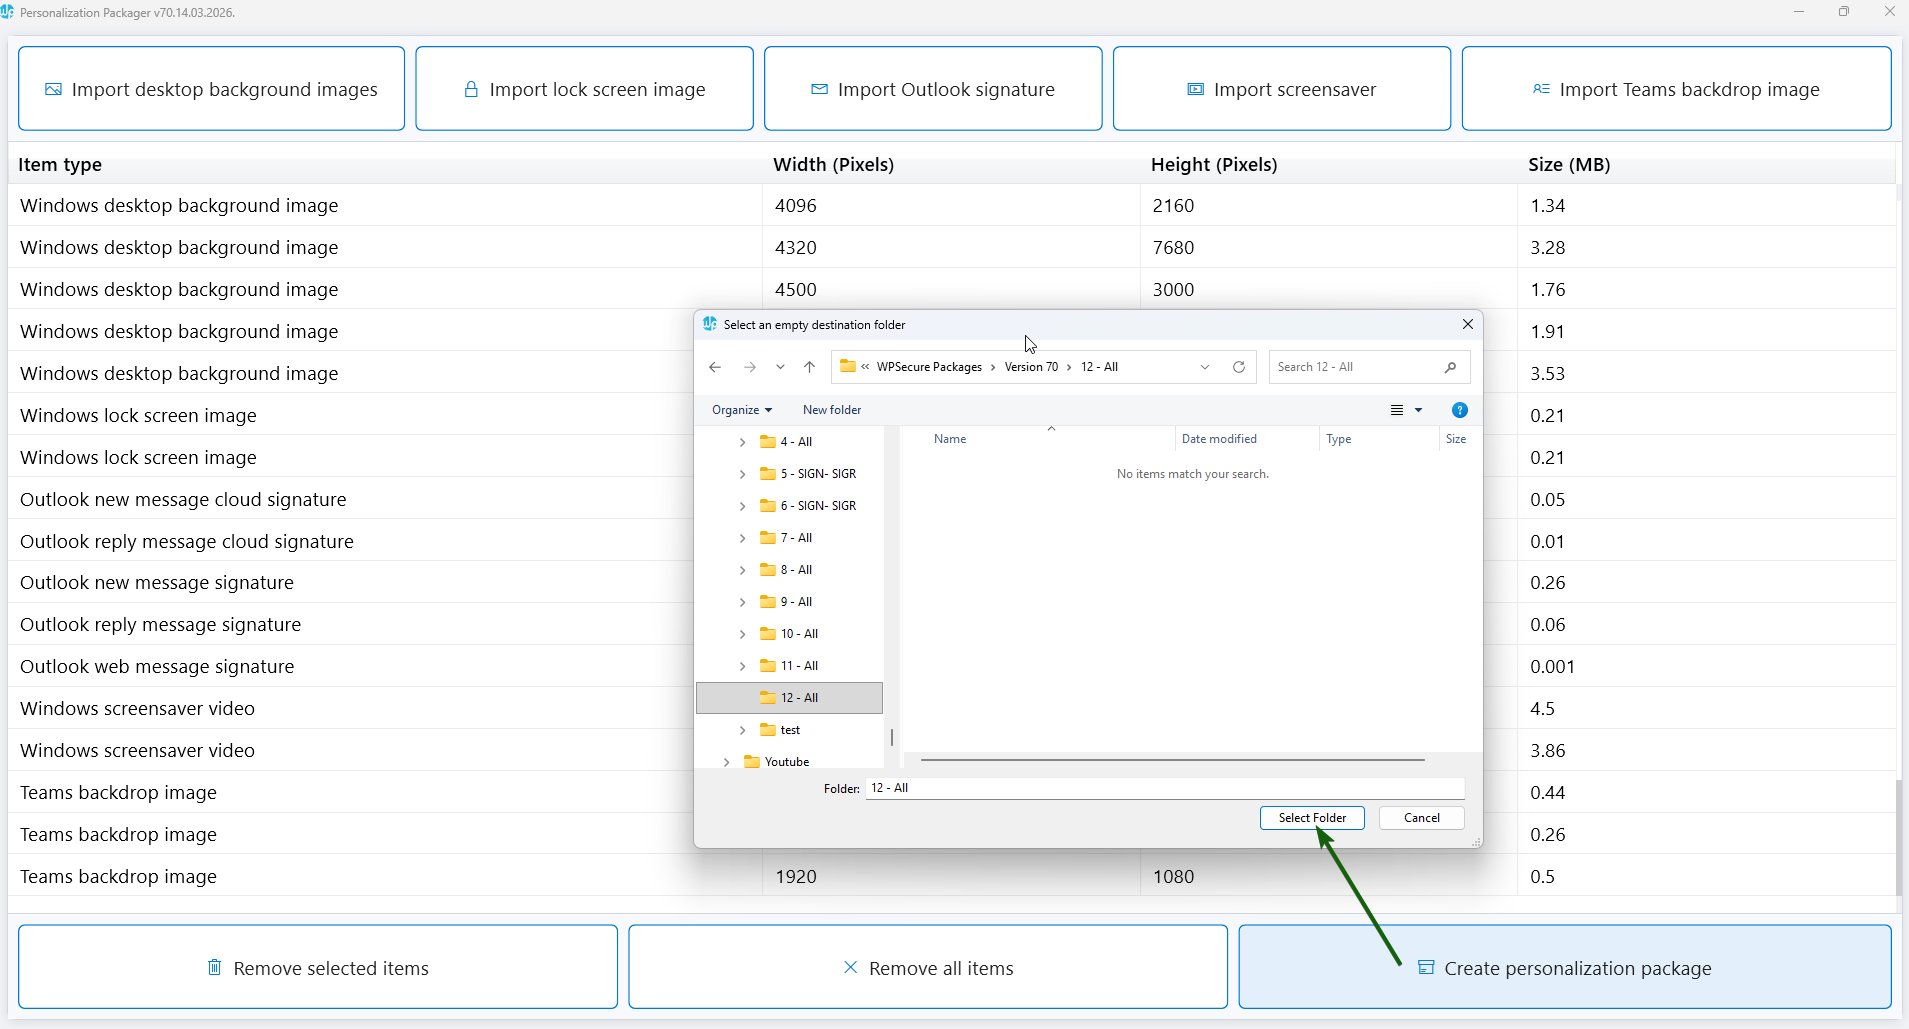The height and width of the screenshot is (1029, 1909).
Task: Close the destination folder dialog
Action: pyautogui.click(x=1467, y=324)
